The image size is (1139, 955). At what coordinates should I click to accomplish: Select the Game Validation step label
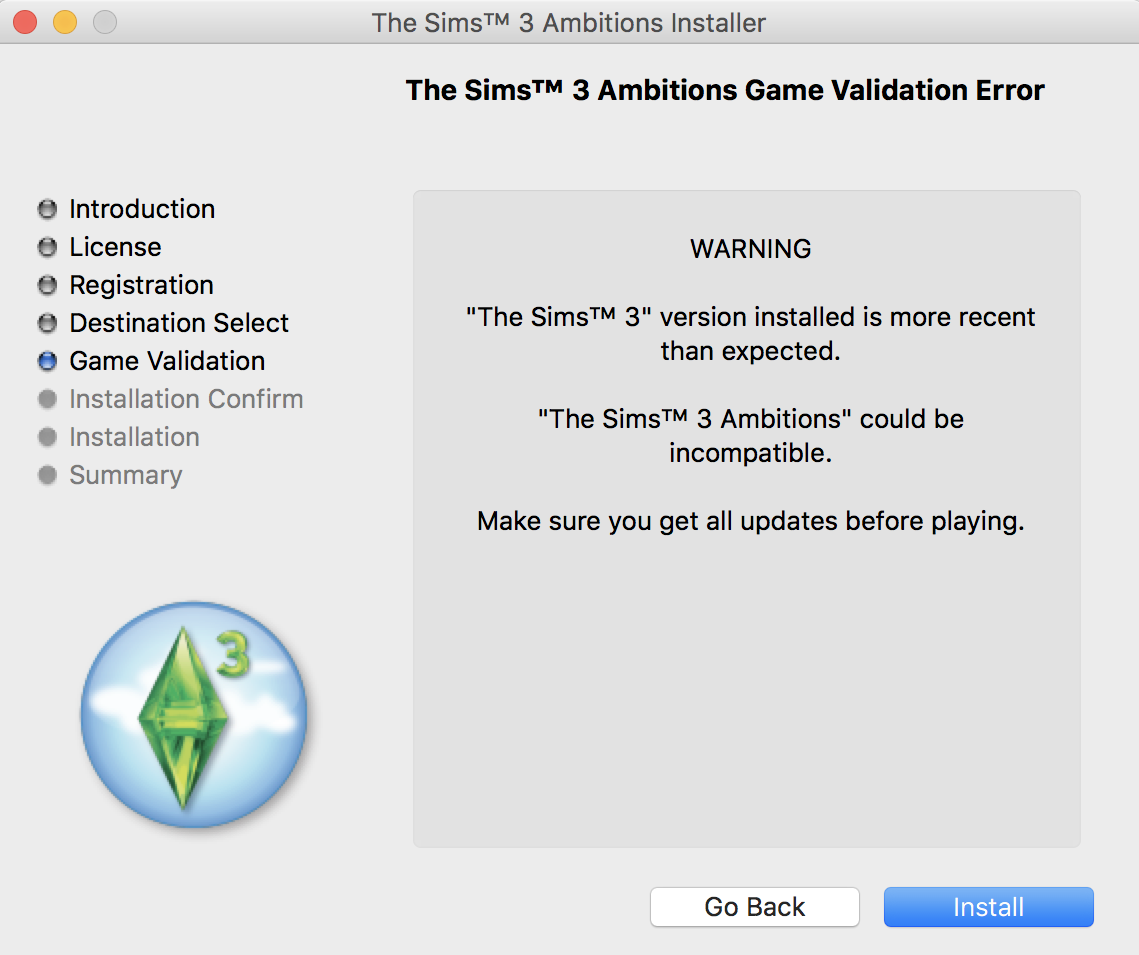(x=167, y=361)
